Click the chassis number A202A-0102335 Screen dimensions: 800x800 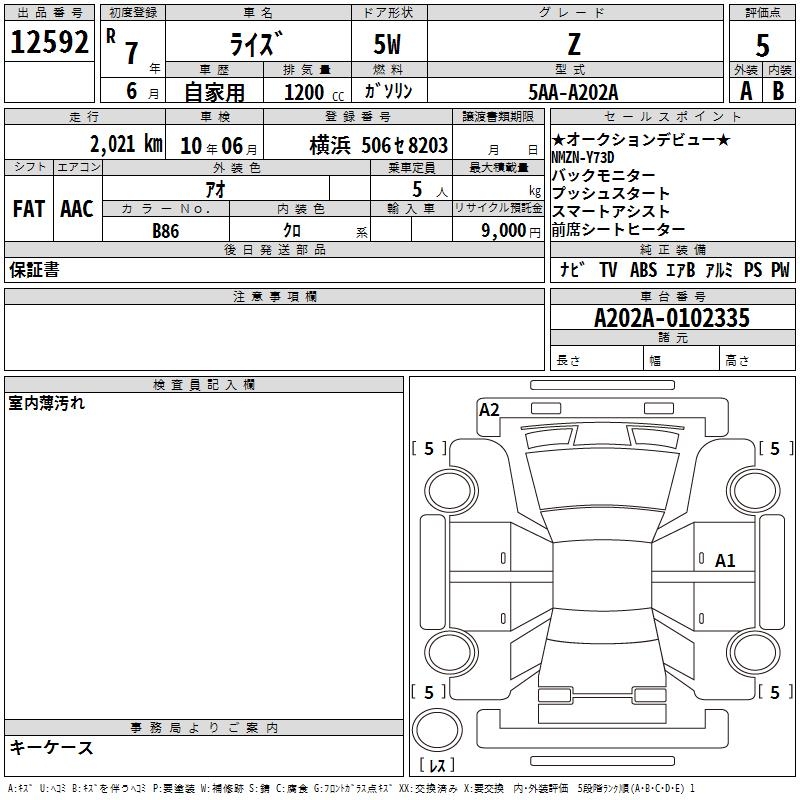672,318
